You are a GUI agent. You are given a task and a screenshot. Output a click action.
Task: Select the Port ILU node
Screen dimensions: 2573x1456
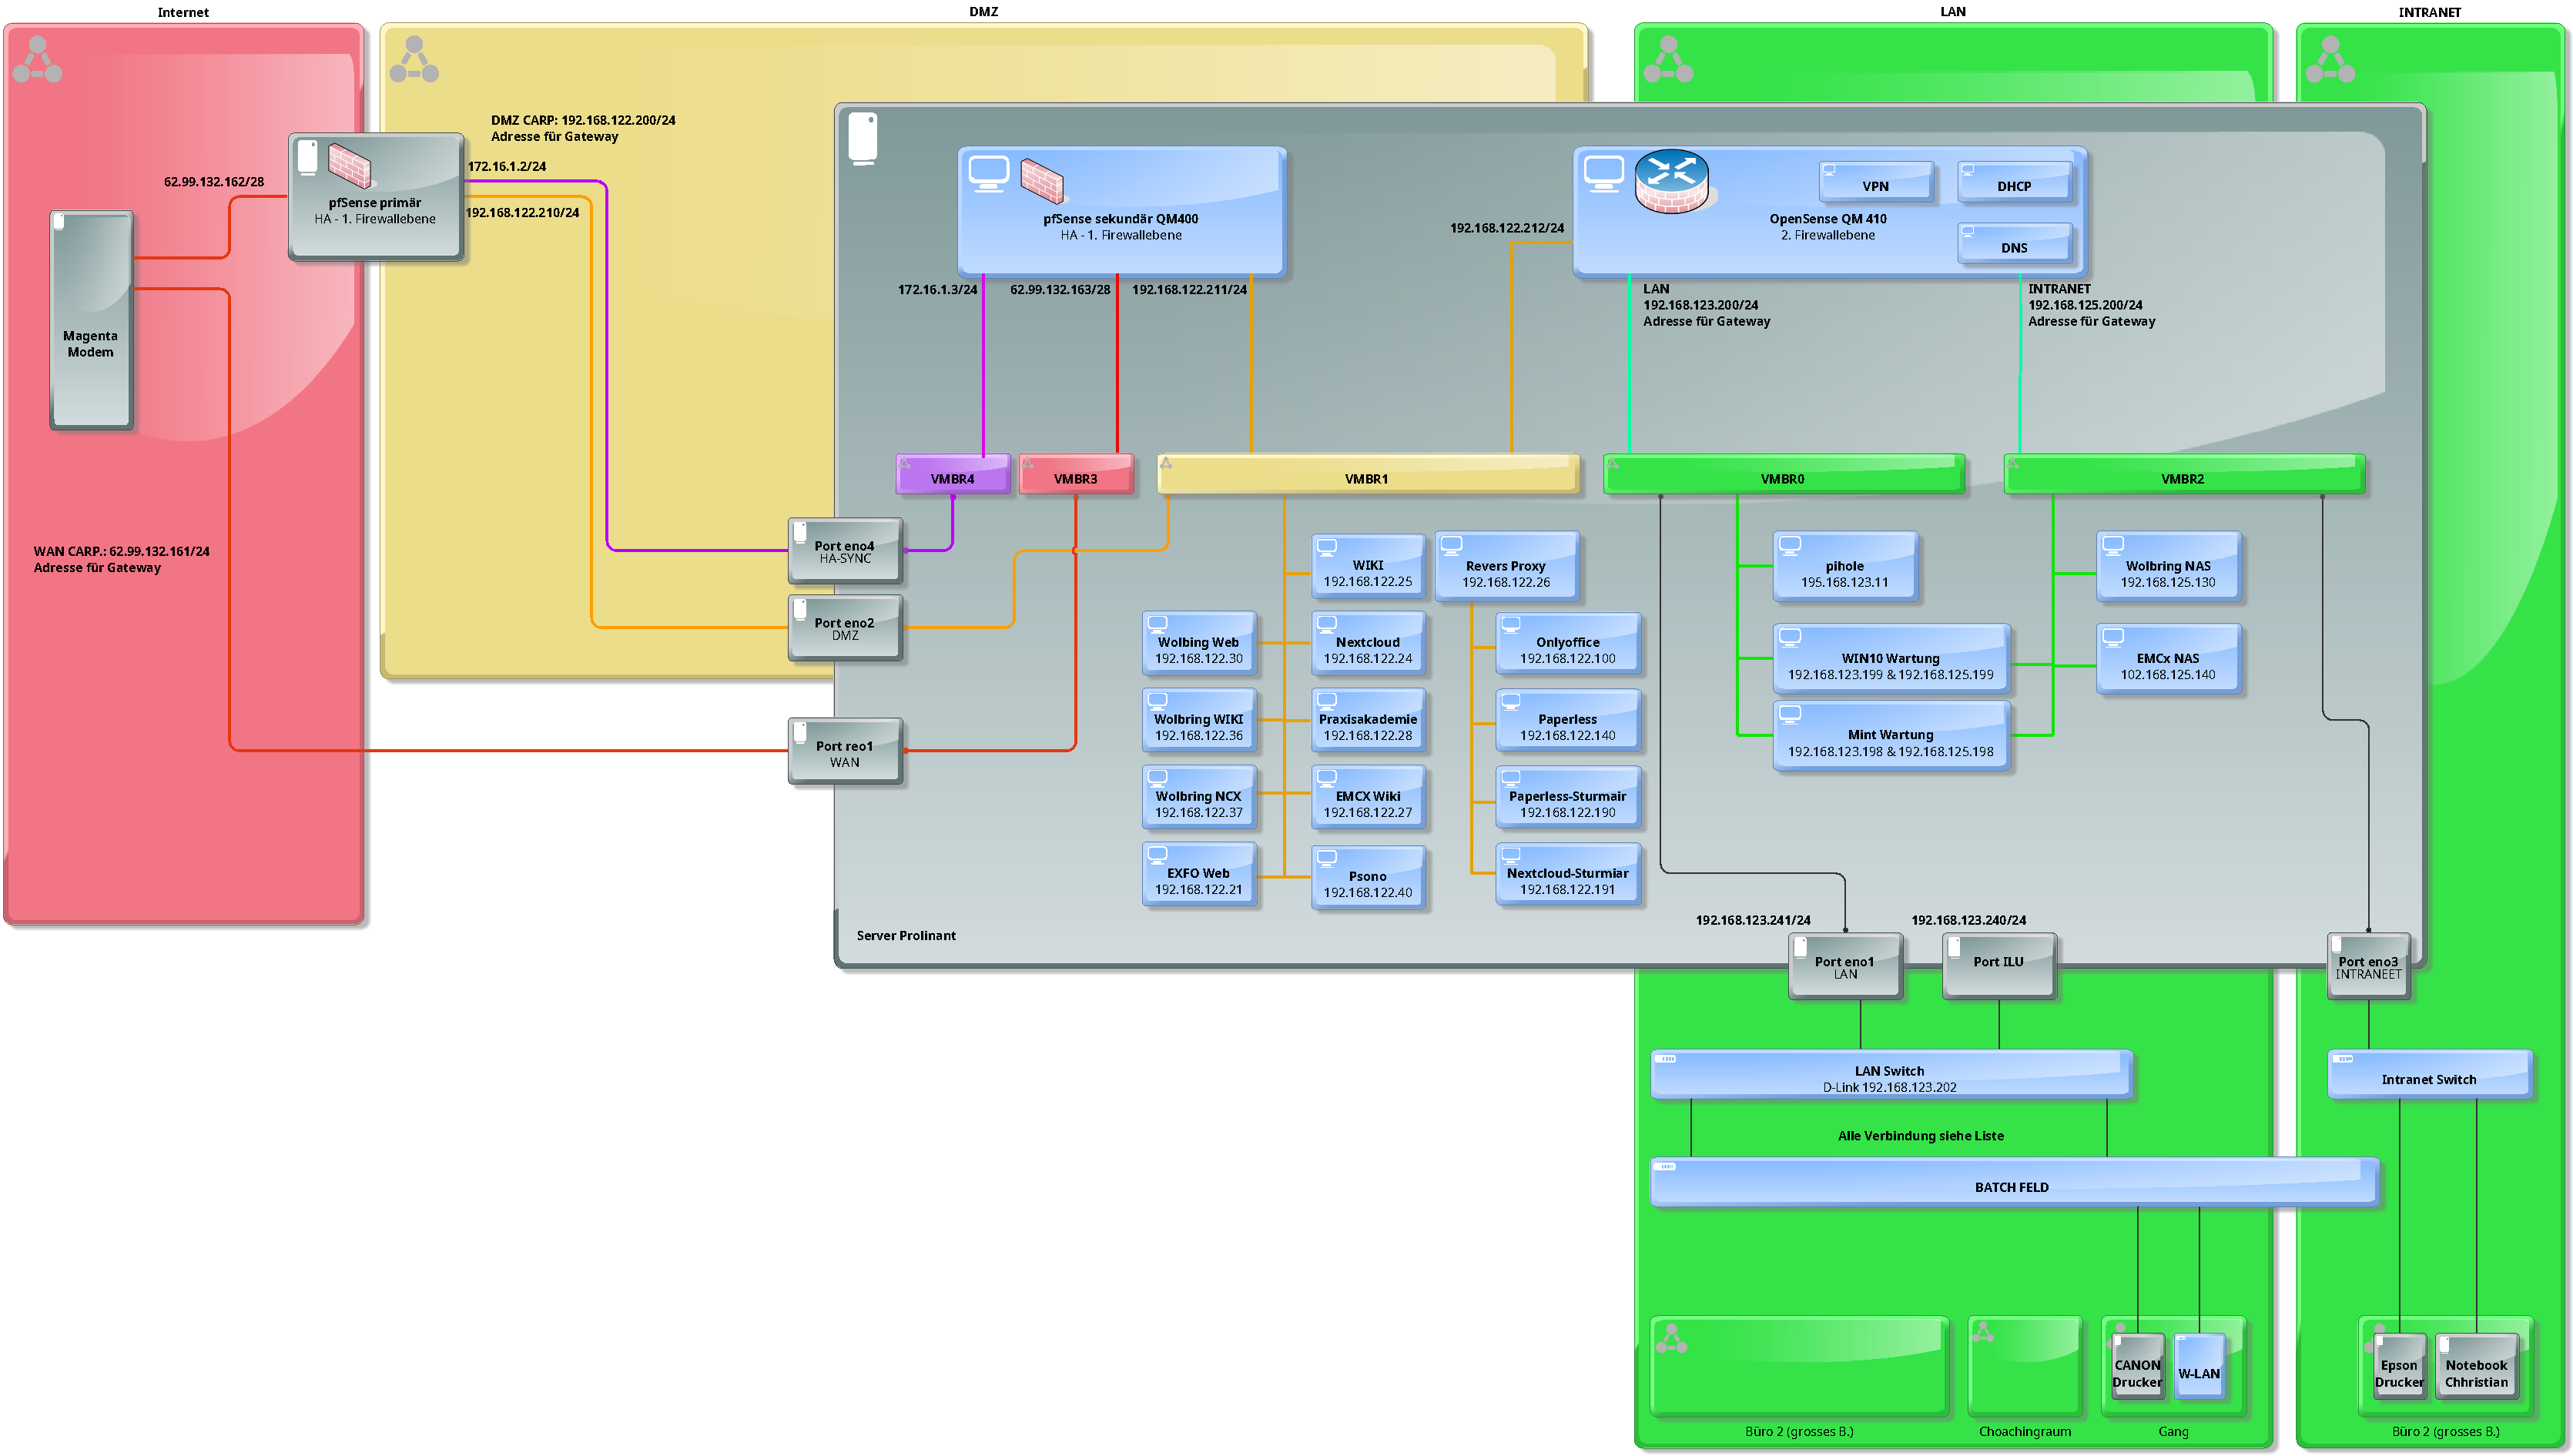pos(1999,967)
